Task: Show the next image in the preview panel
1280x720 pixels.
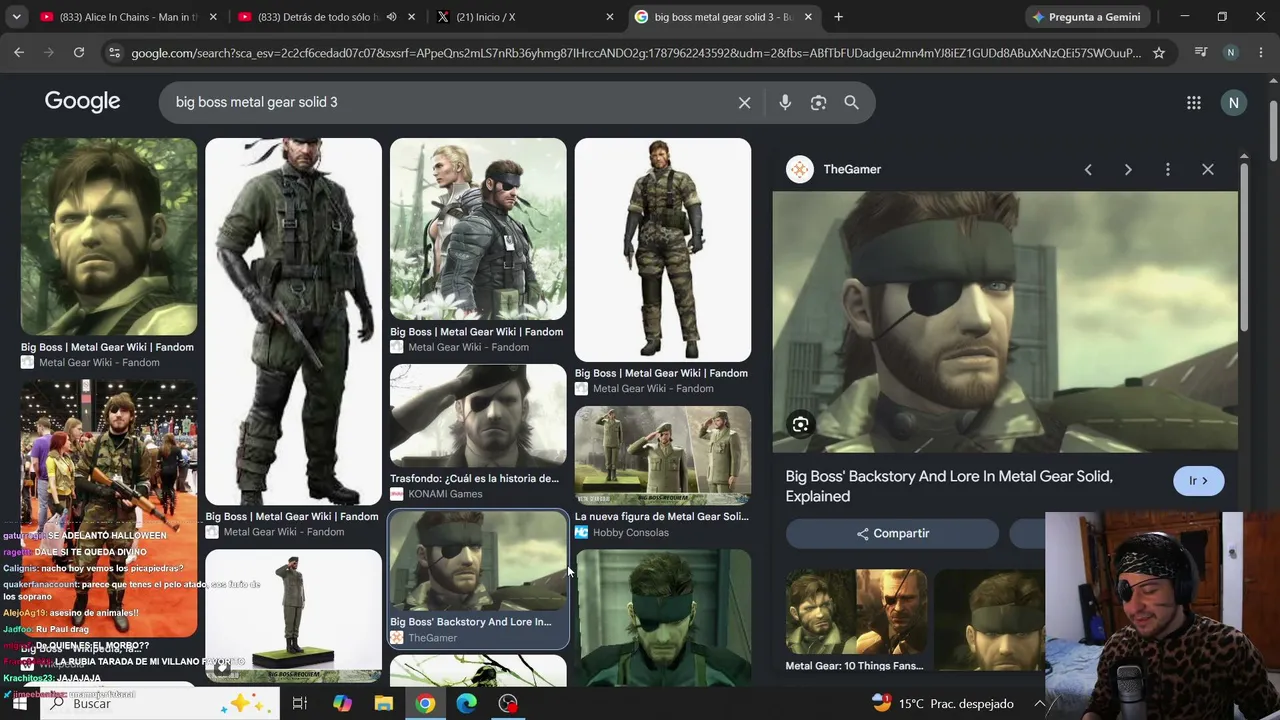Action: click(x=1128, y=170)
